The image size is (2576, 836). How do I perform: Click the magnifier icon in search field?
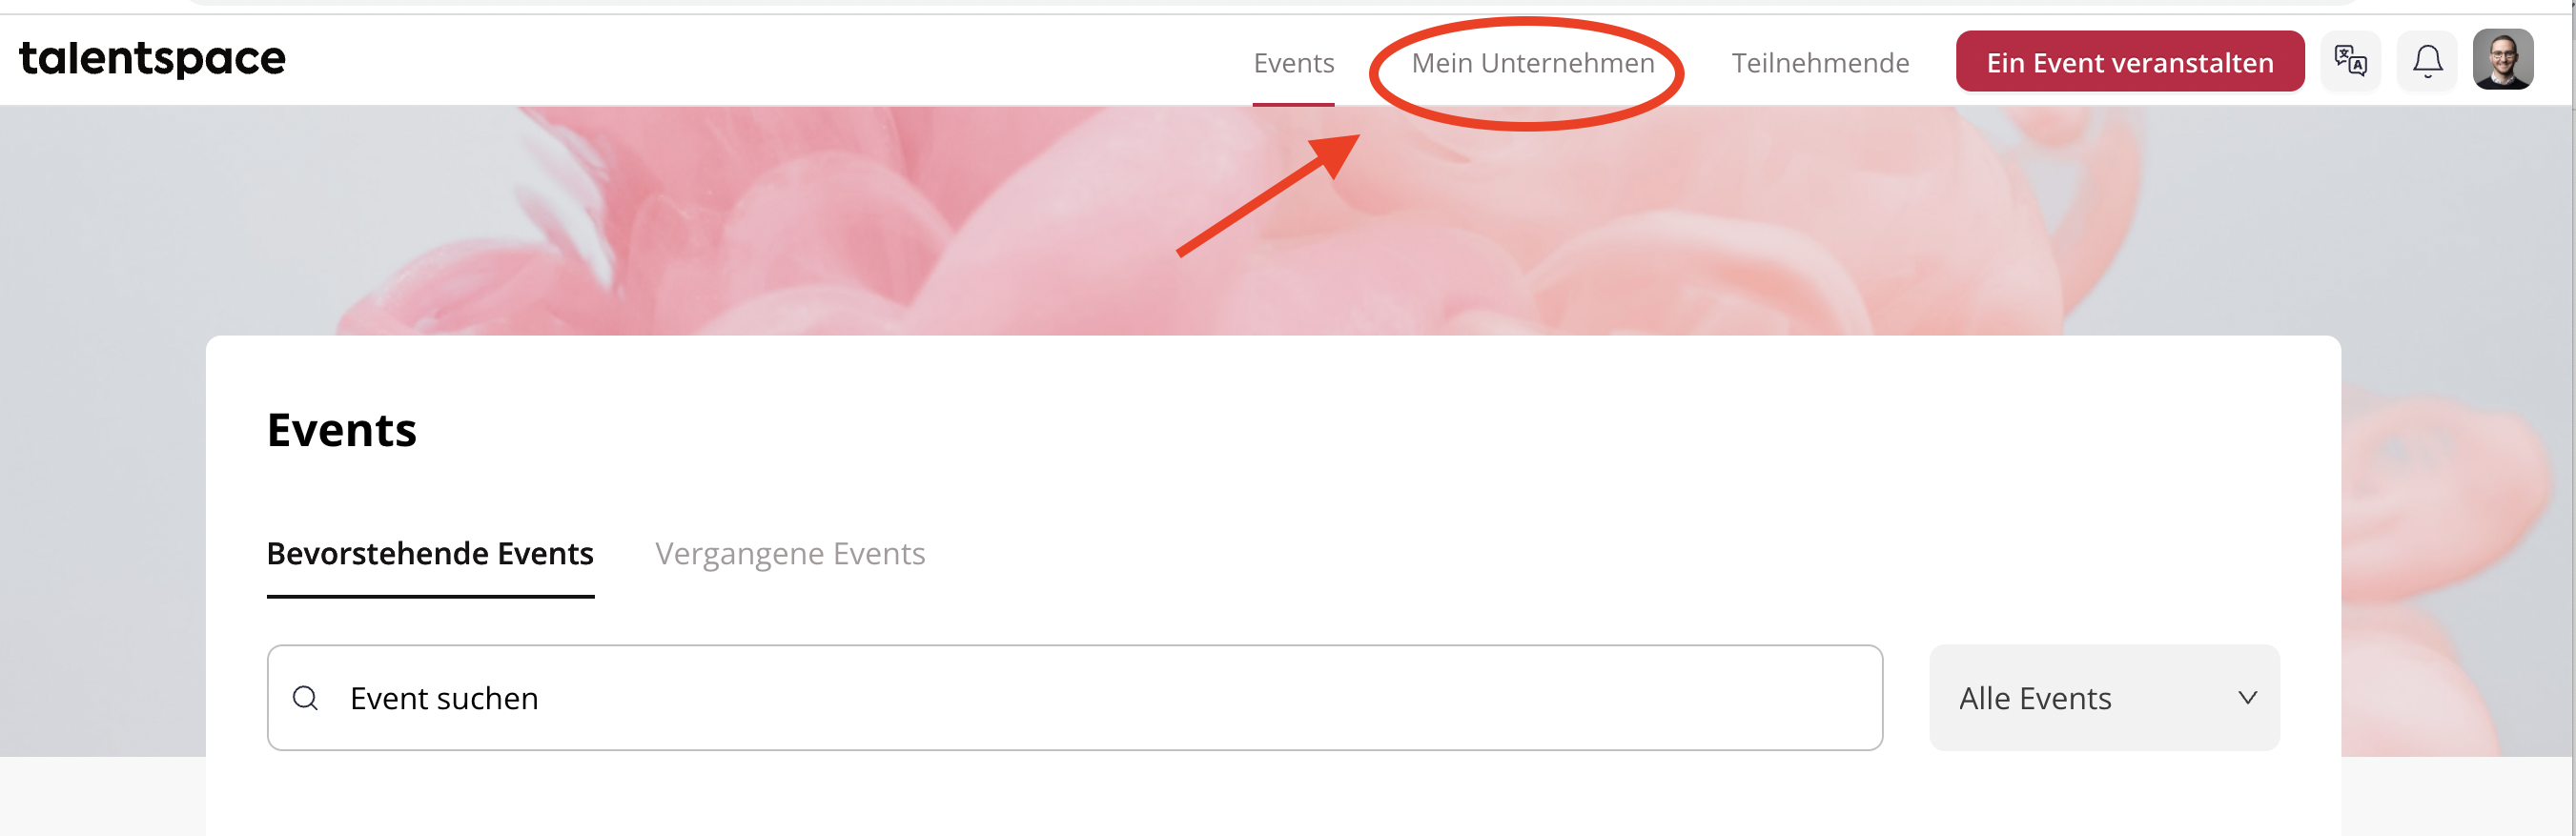[305, 698]
